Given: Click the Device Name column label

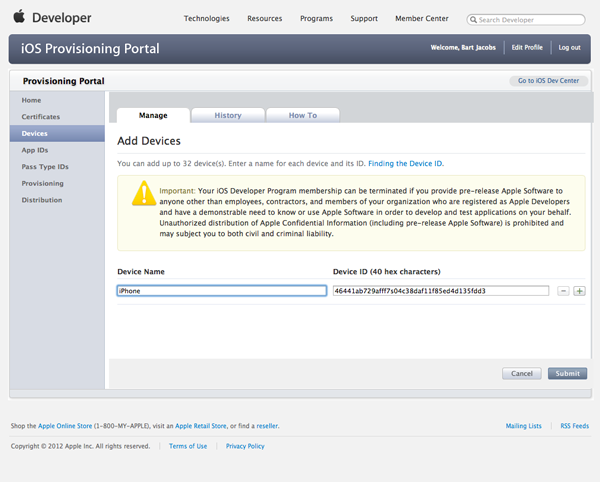Looking at the screenshot, I should [141, 272].
